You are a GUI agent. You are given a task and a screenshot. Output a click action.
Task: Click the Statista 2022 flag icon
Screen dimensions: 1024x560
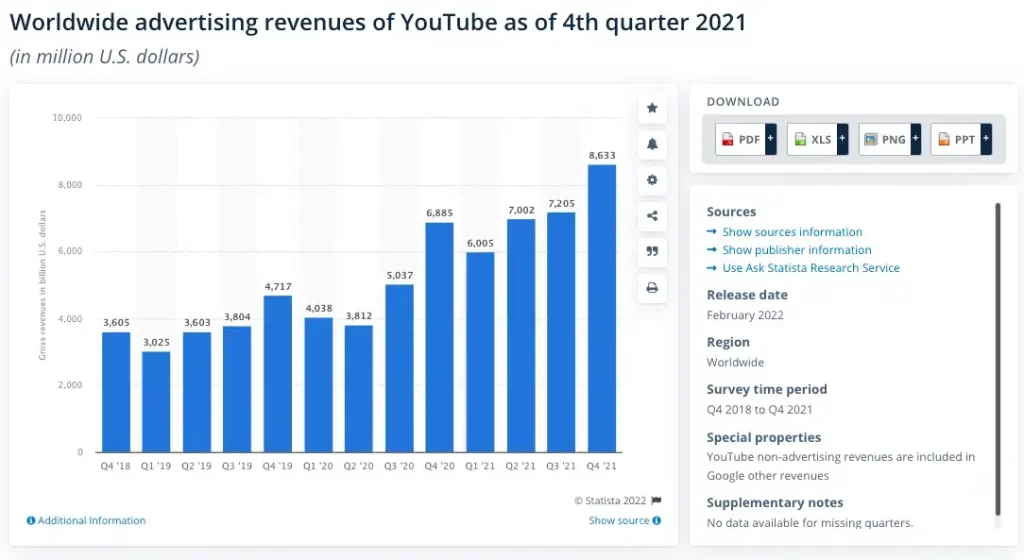coord(657,501)
